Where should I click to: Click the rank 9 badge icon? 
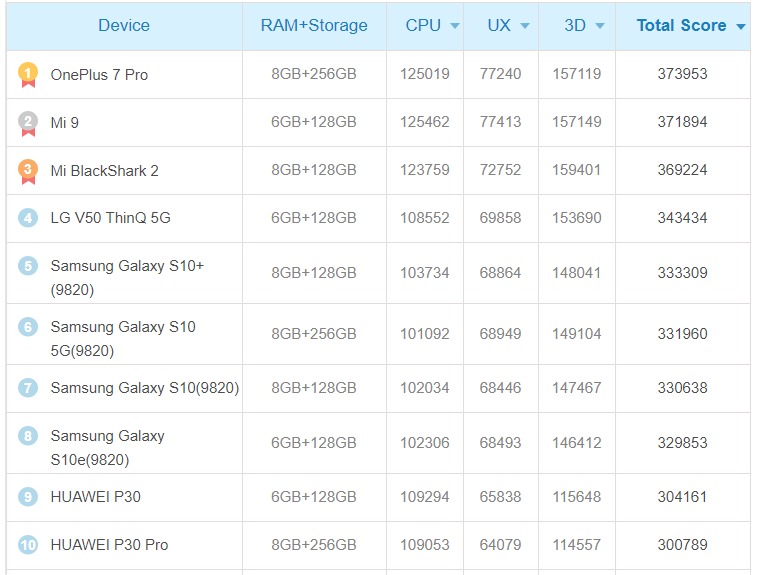click(28, 497)
